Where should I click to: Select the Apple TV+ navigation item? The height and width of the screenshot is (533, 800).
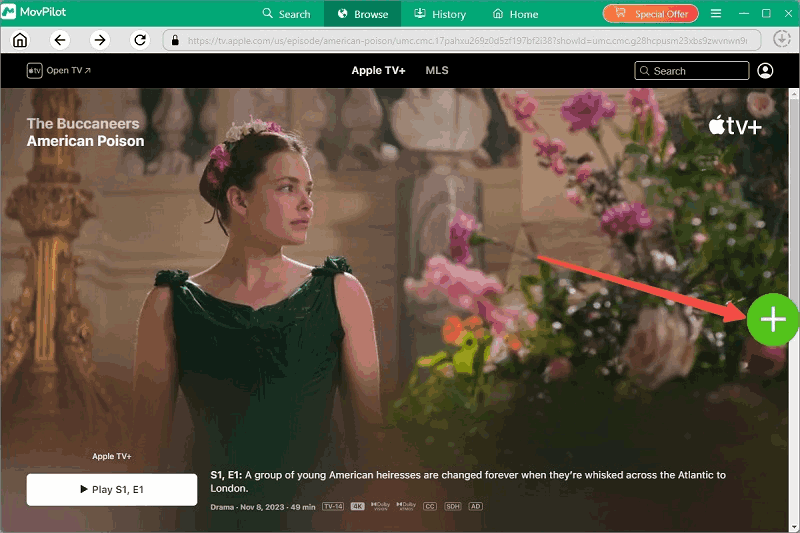pos(378,71)
